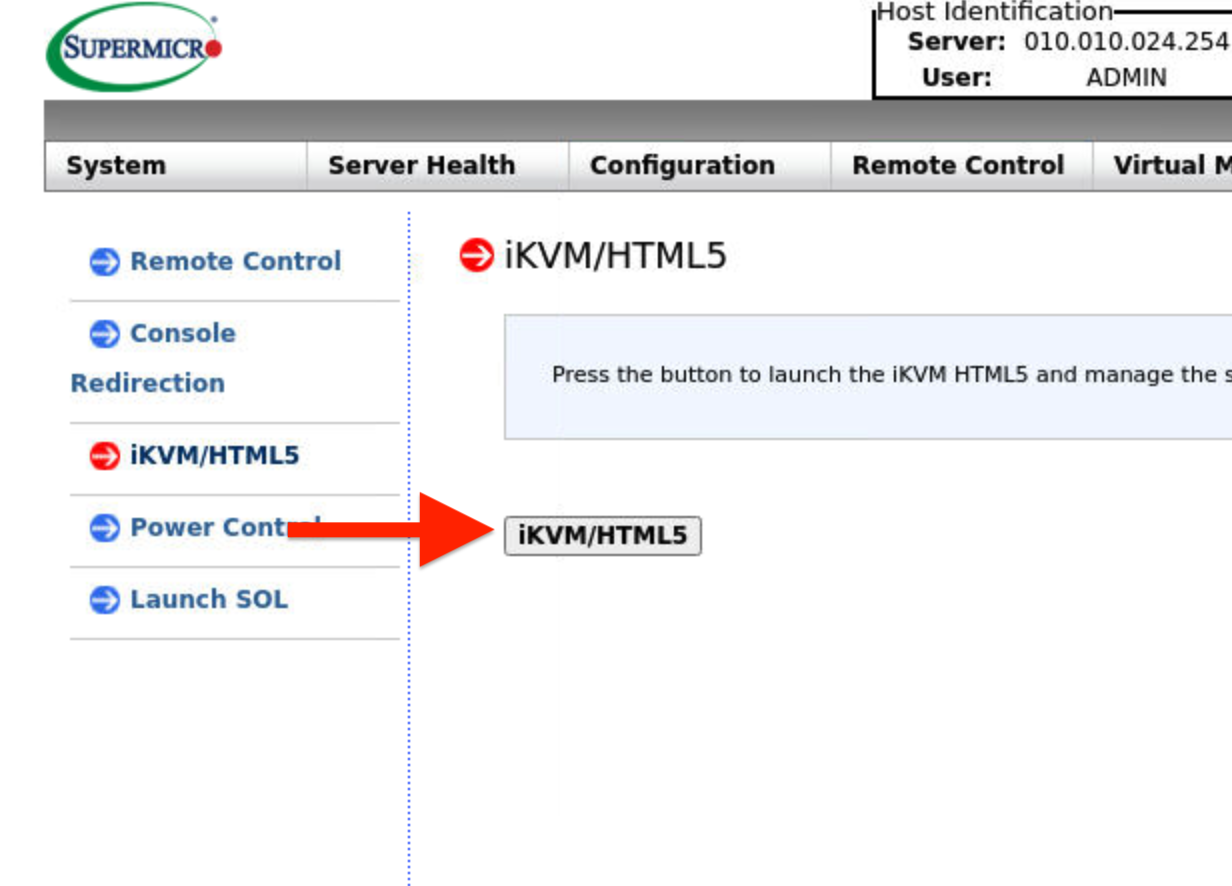Click the server IP address 010.010.024.254

[1126, 42]
